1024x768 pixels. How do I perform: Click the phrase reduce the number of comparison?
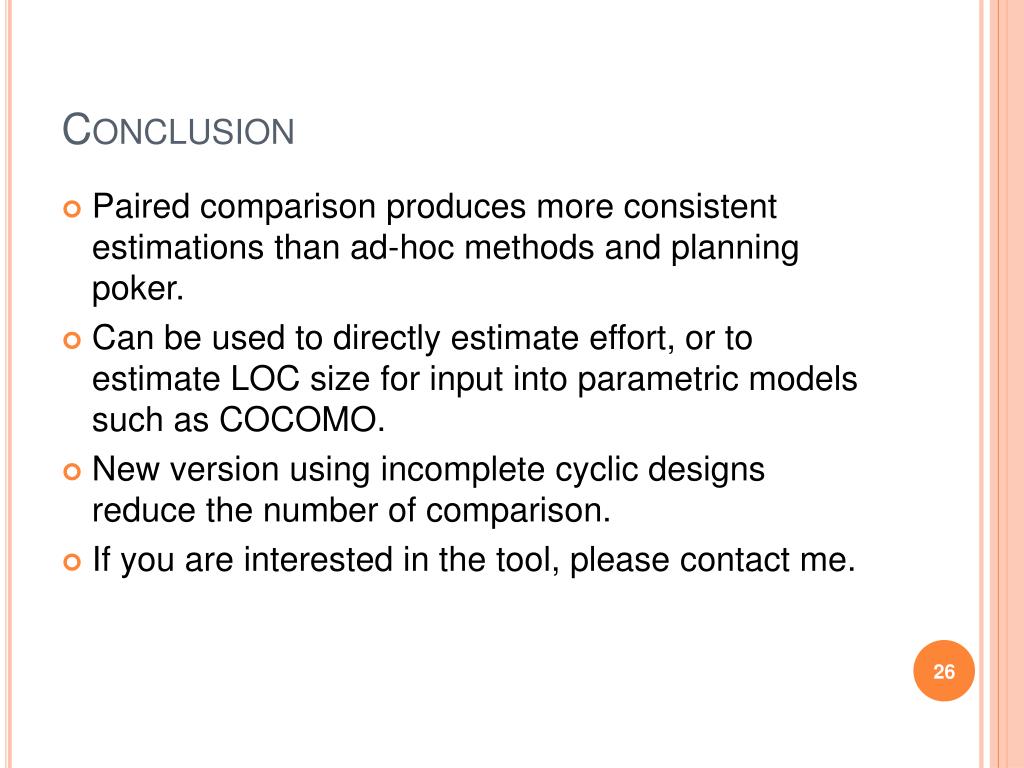point(351,511)
